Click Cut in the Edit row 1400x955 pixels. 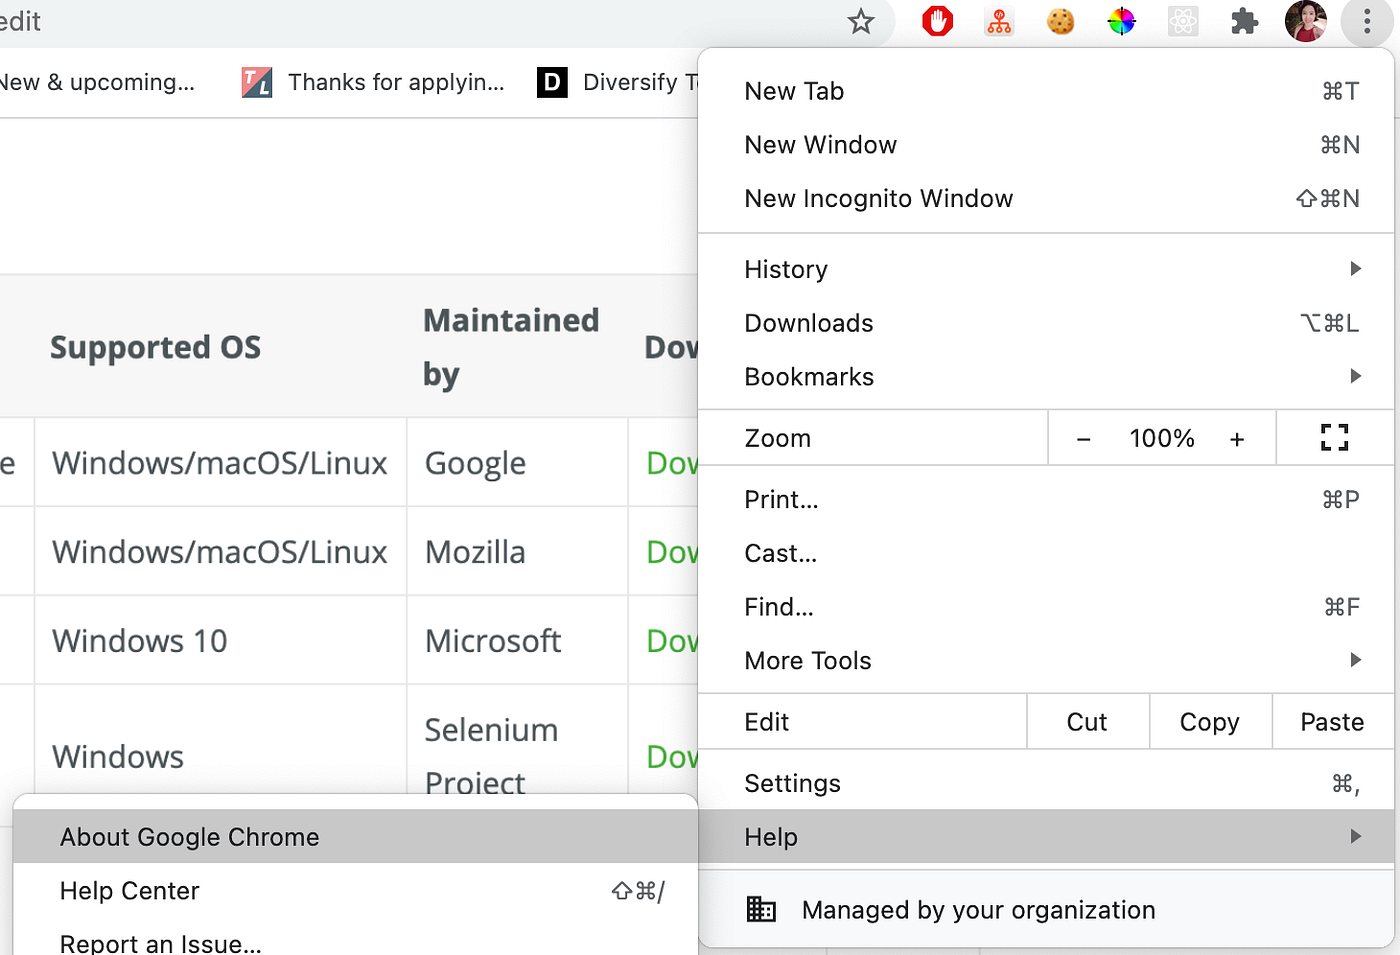click(x=1087, y=722)
